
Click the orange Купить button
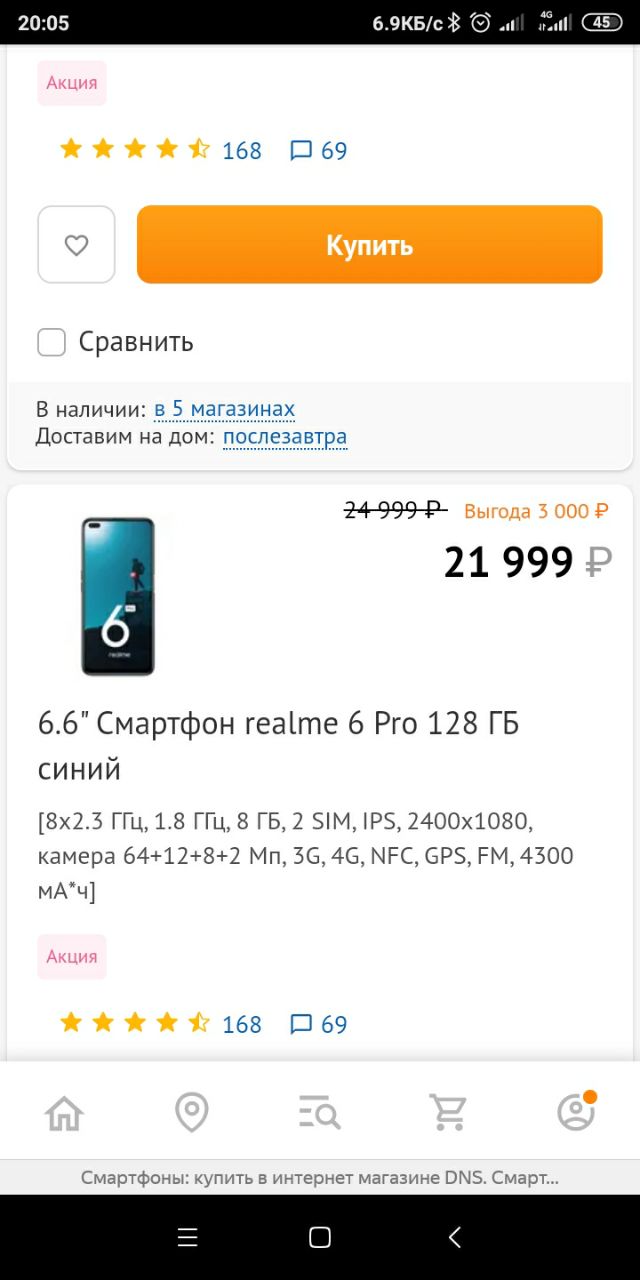pyautogui.click(x=370, y=245)
